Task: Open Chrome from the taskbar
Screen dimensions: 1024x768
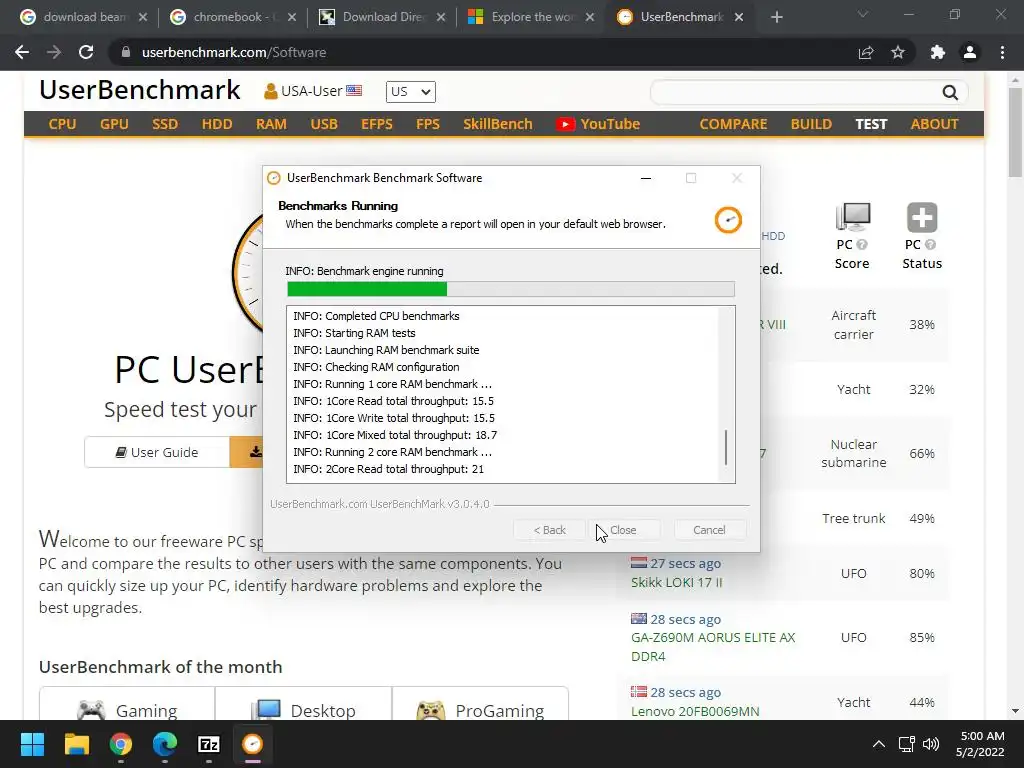Action: [121, 744]
